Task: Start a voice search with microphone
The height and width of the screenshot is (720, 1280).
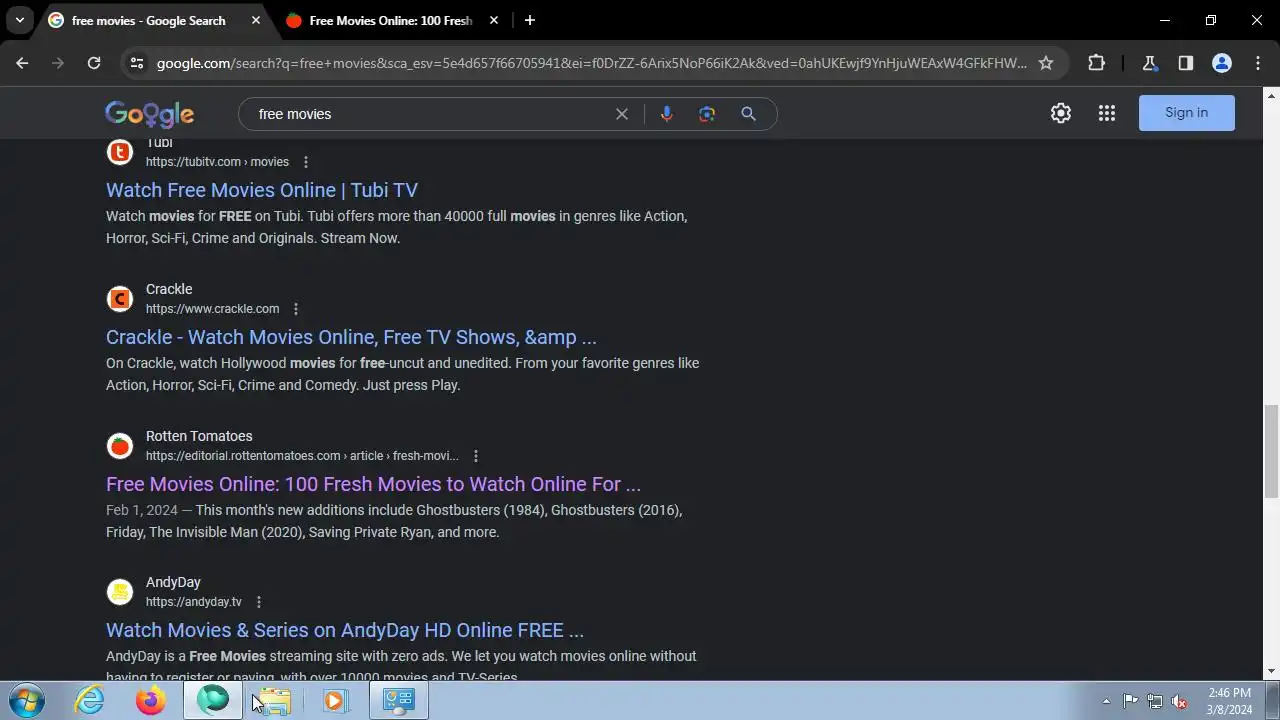Action: 666,114
